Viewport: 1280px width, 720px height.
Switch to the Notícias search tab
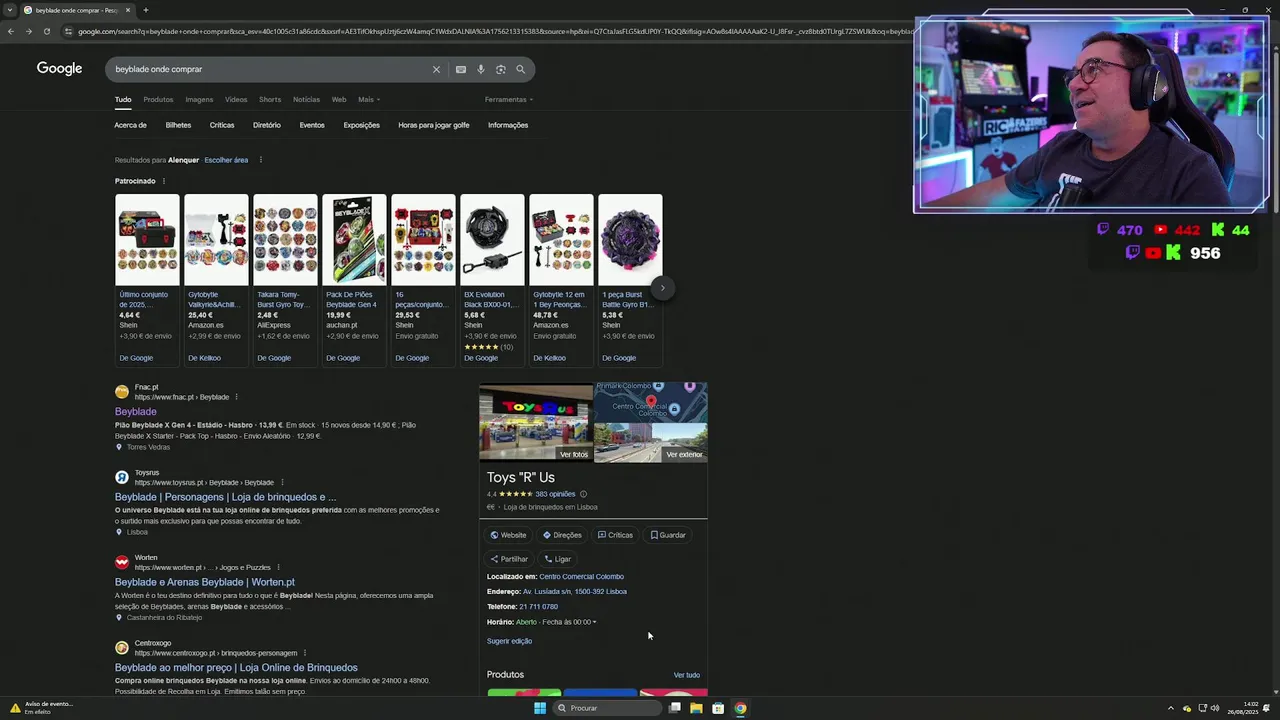tap(306, 100)
